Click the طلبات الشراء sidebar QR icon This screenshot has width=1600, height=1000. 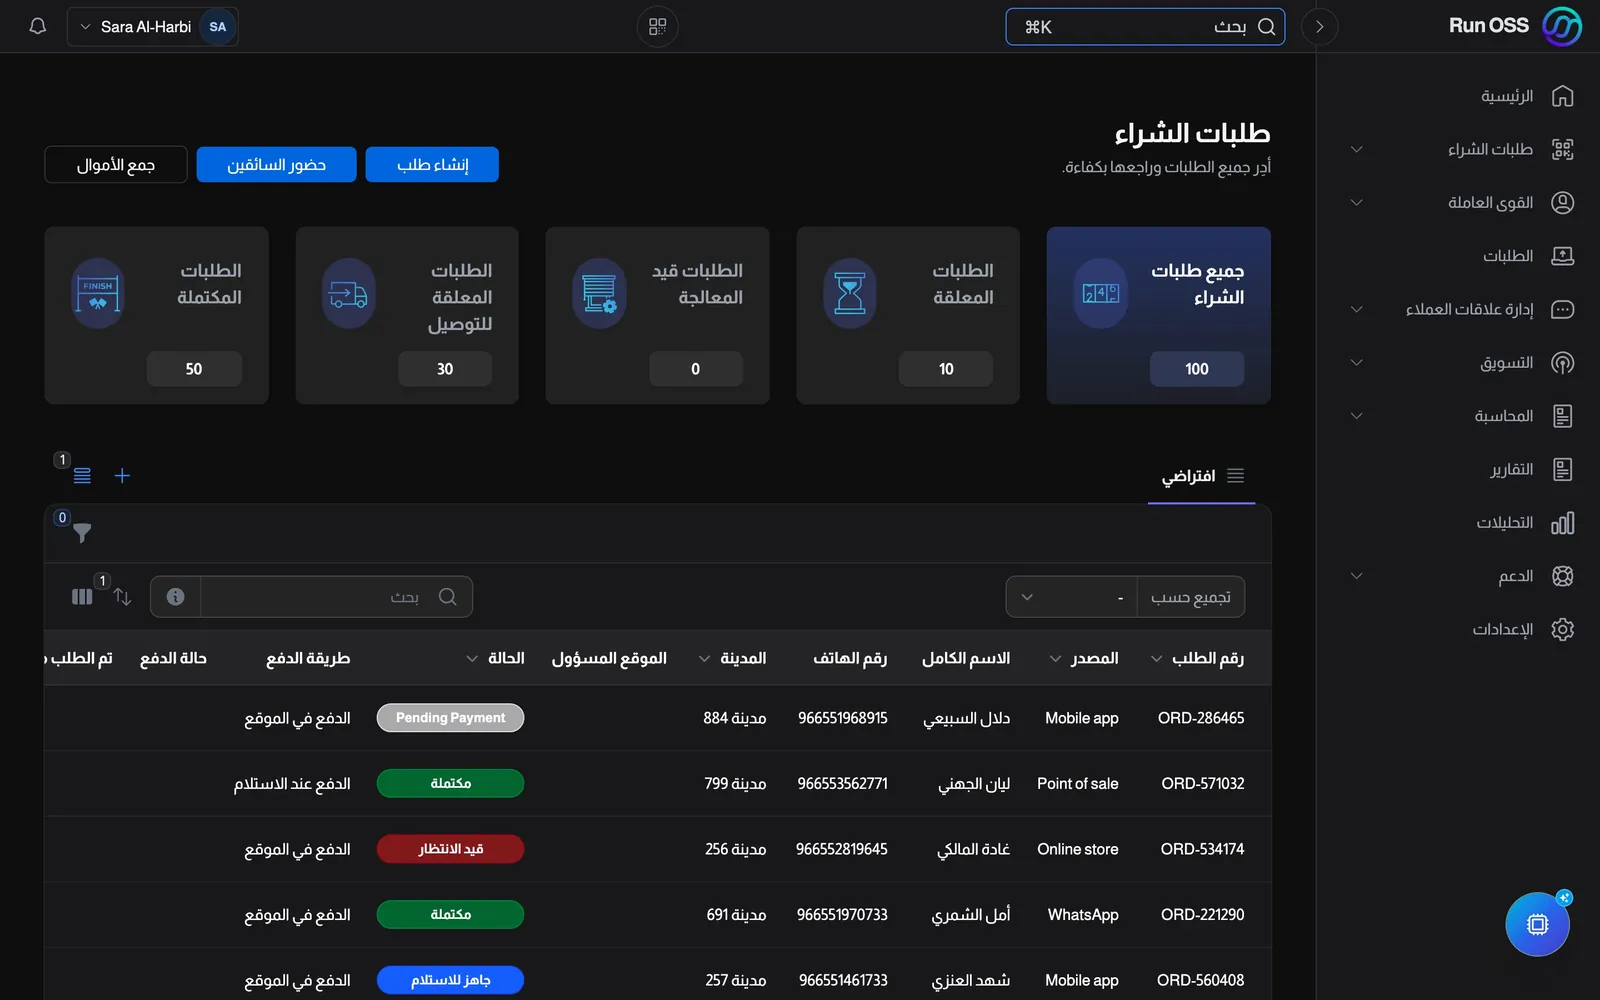click(x=1562, y=150)
